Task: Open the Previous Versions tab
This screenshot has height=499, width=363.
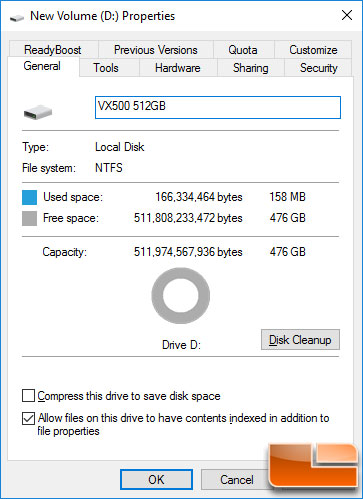Action: point(156,50)
